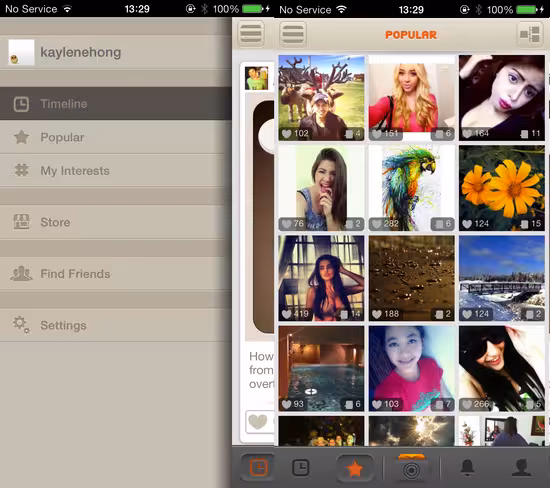Open the user avatar thumbnail in the timeline post
This screenshot has height=488, width=550.
tap(256, 78)
